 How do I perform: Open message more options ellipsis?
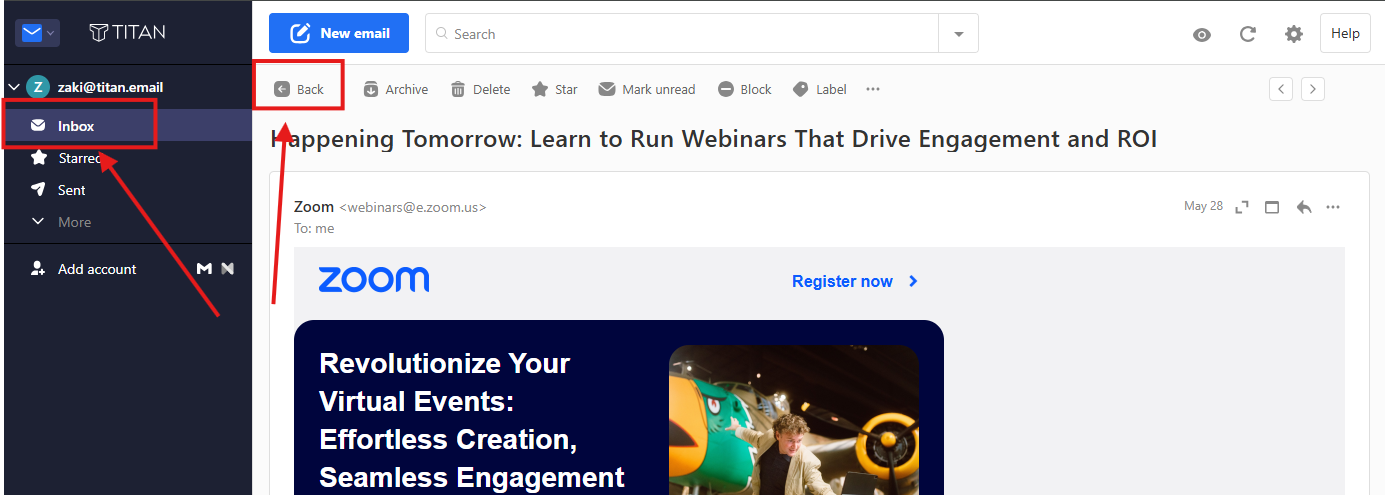click(1332, 207)
